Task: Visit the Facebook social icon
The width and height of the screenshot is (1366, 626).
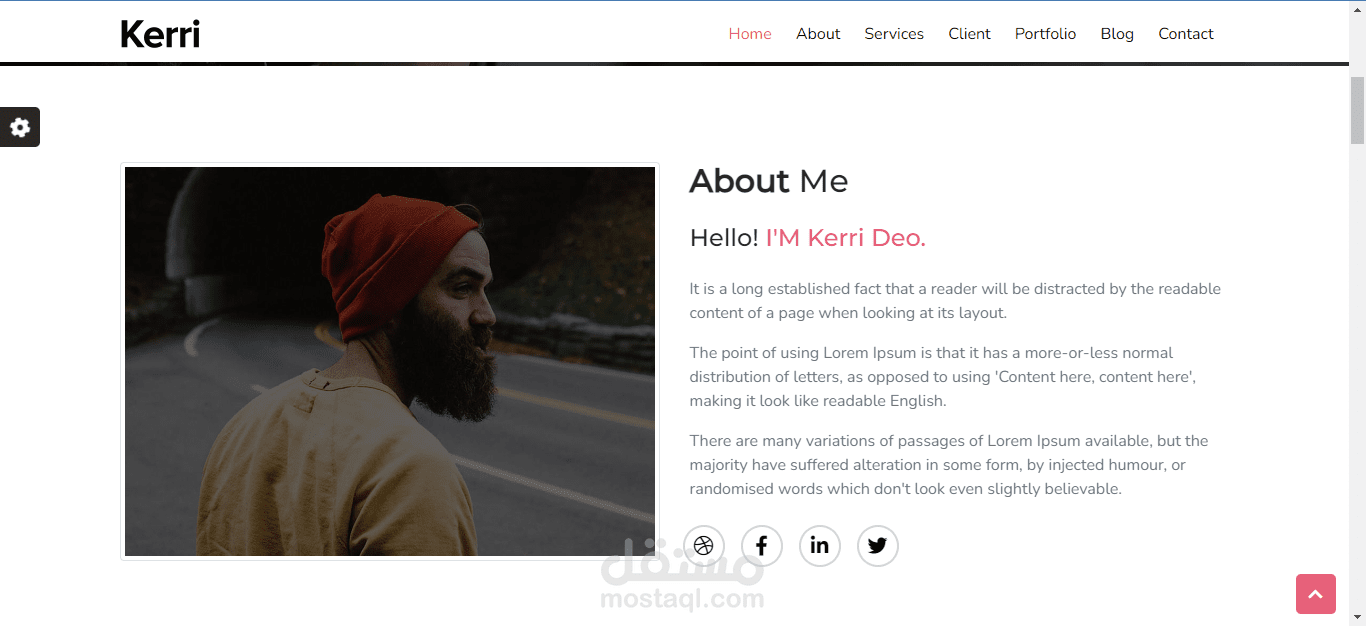Action: [x=762, y=545]
